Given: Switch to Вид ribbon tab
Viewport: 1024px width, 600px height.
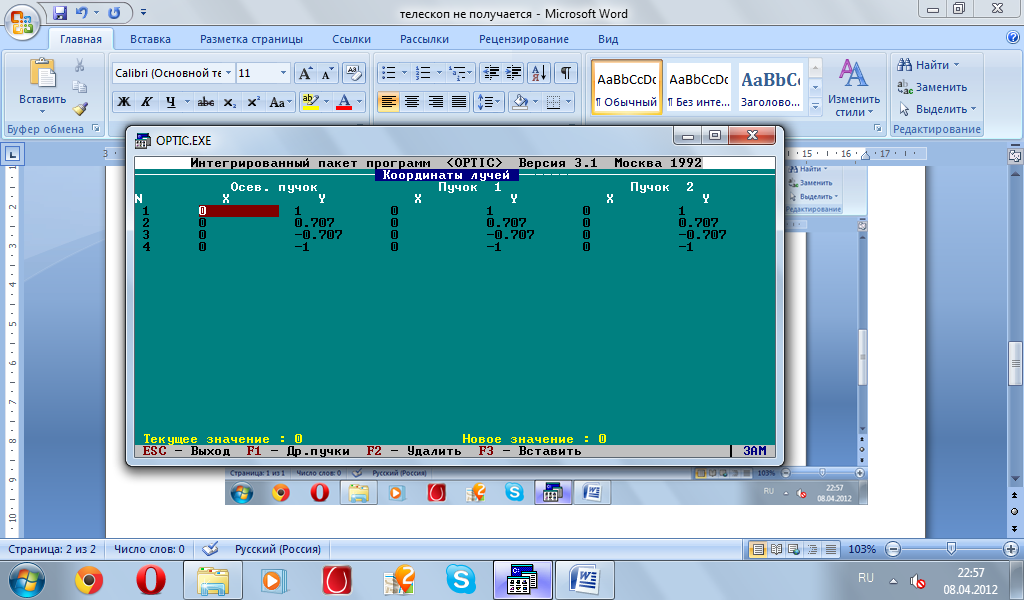Looking at the screenshot, I should point(608,39).
